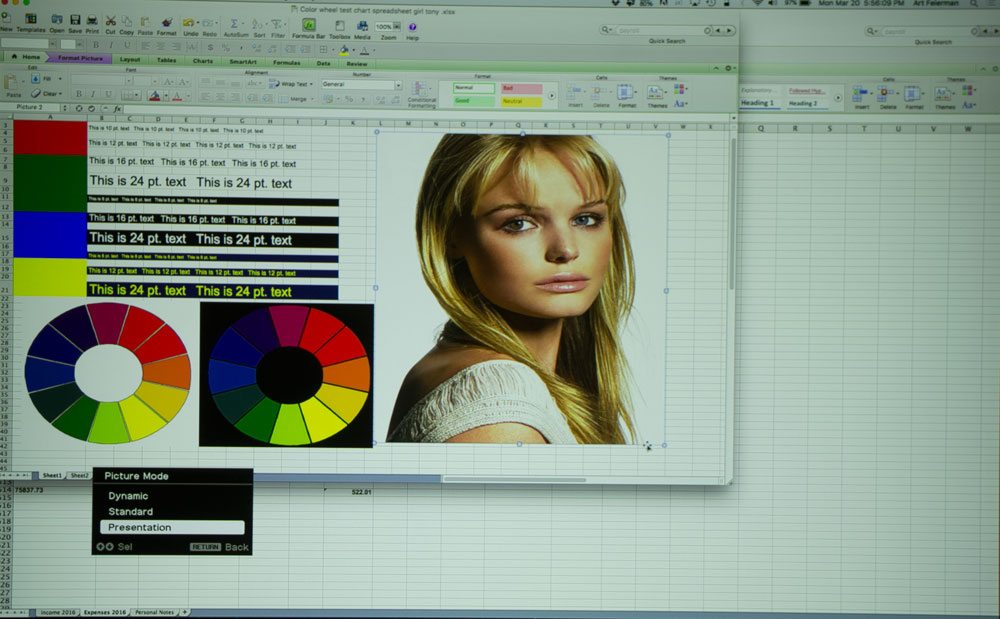
Task: Open the Picture 2 name box dropdown
Action: [x=64, y=108]
